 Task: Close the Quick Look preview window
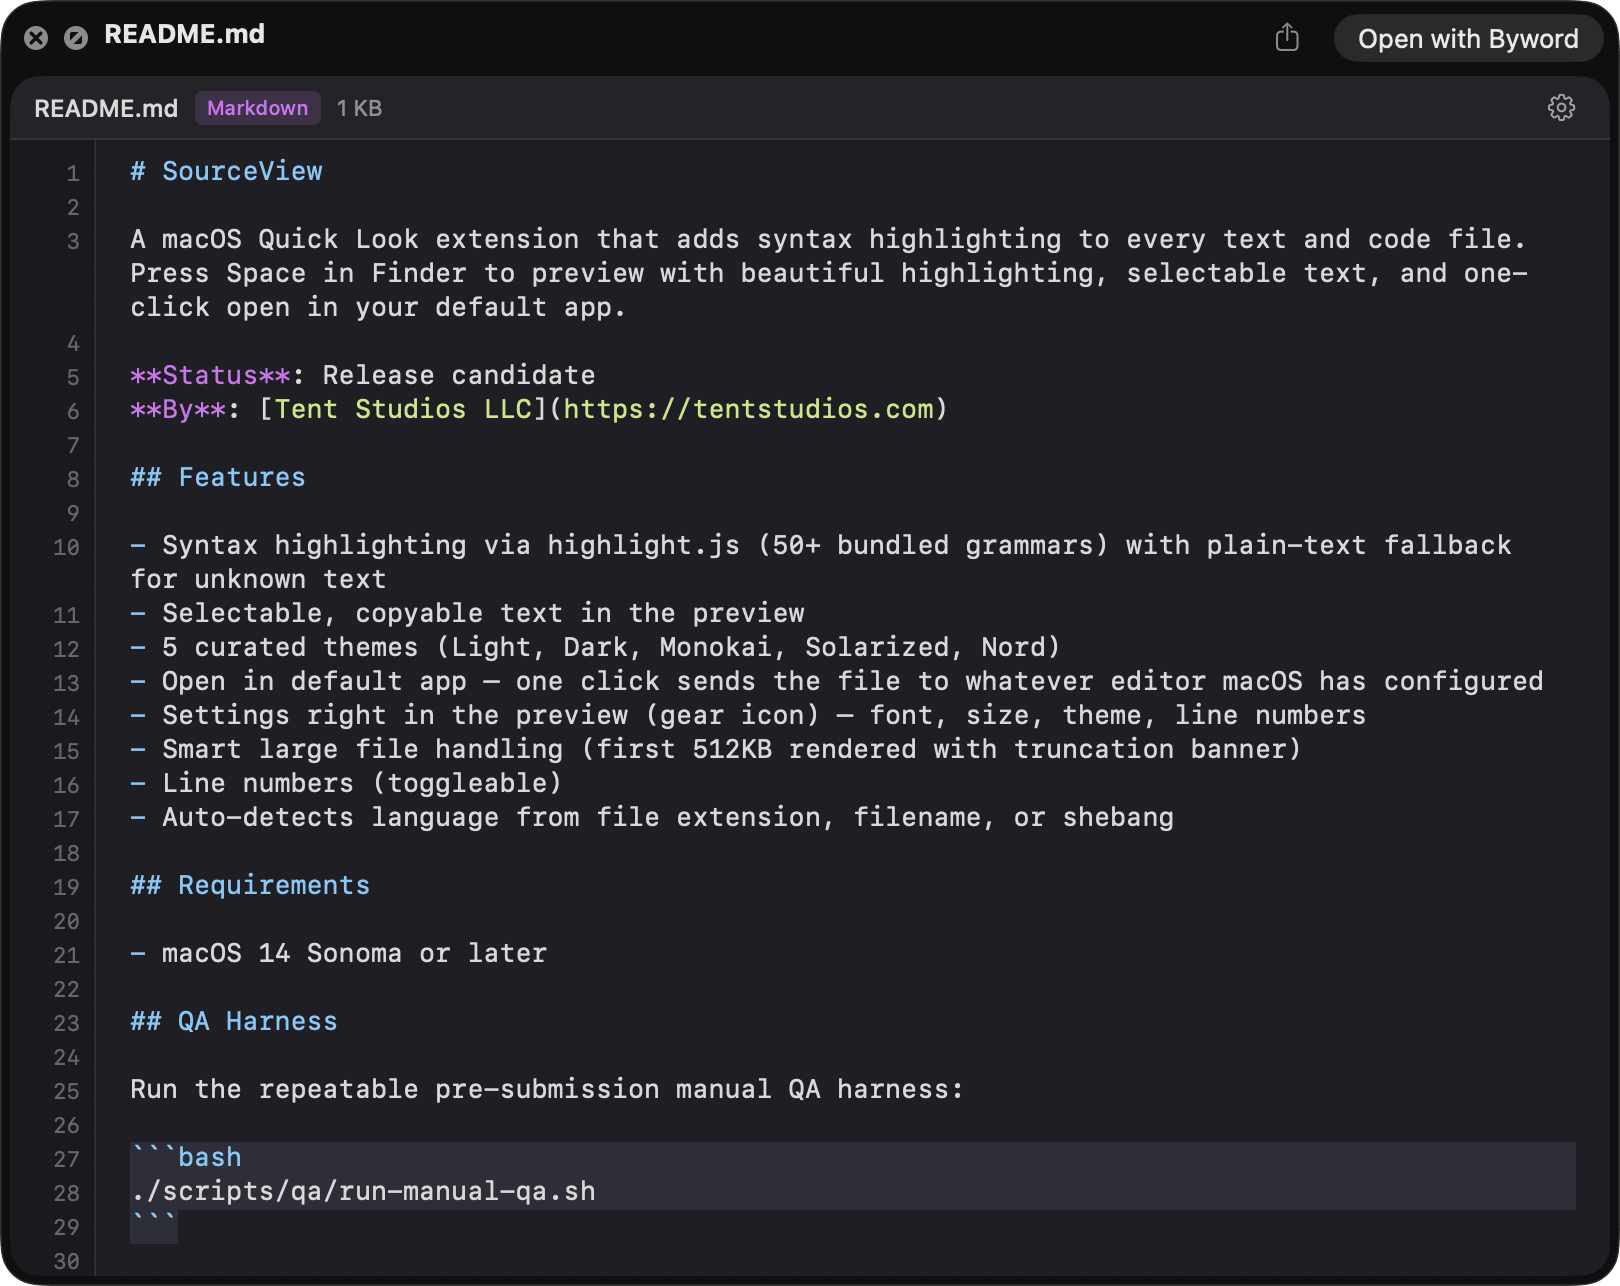(36, 38)
